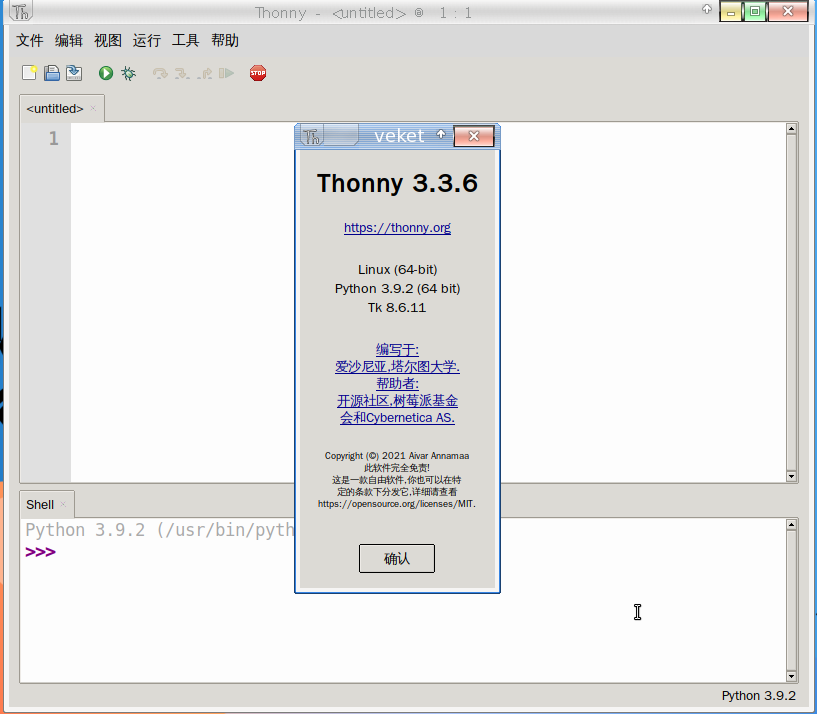Click editor scrollbar down arrow

[791, 476]
